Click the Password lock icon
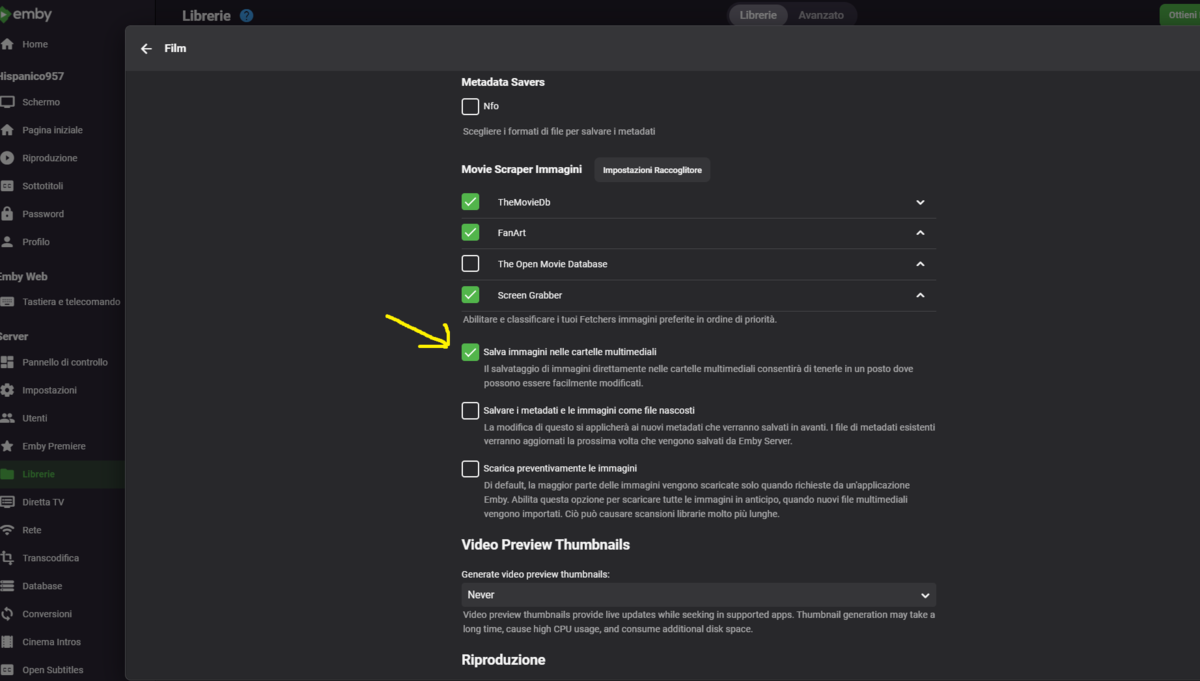 8,214
